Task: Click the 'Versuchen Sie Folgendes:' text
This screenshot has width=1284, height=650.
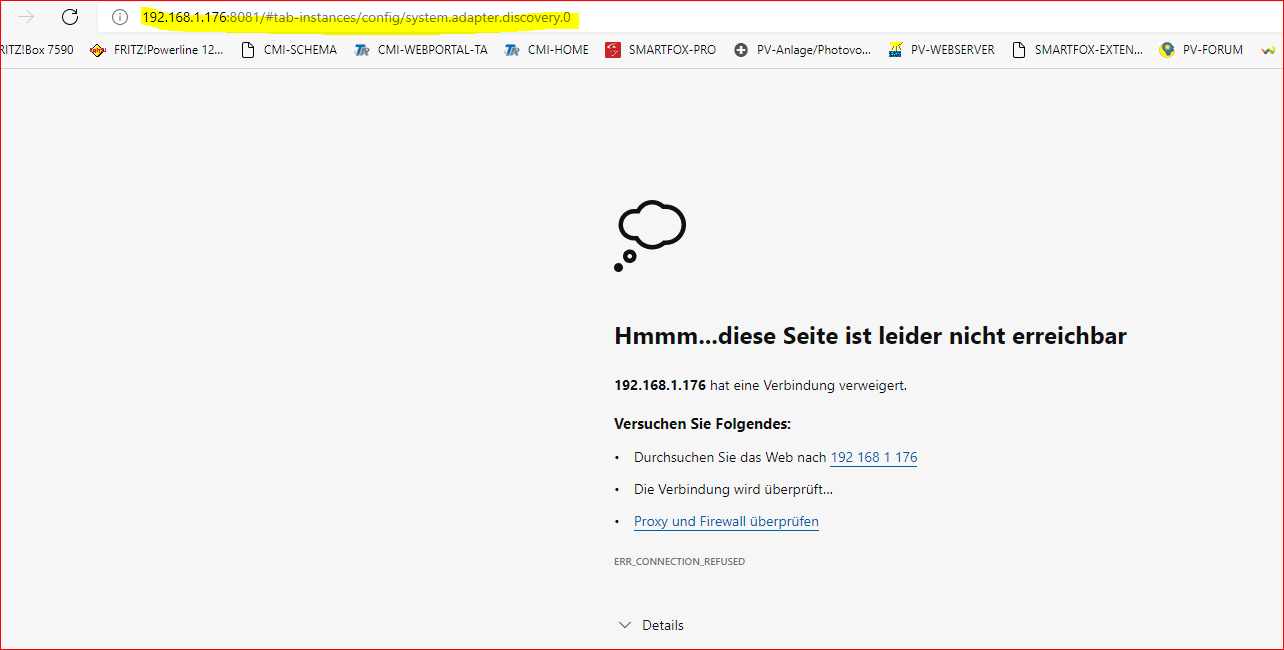Action: pos(702,424)
